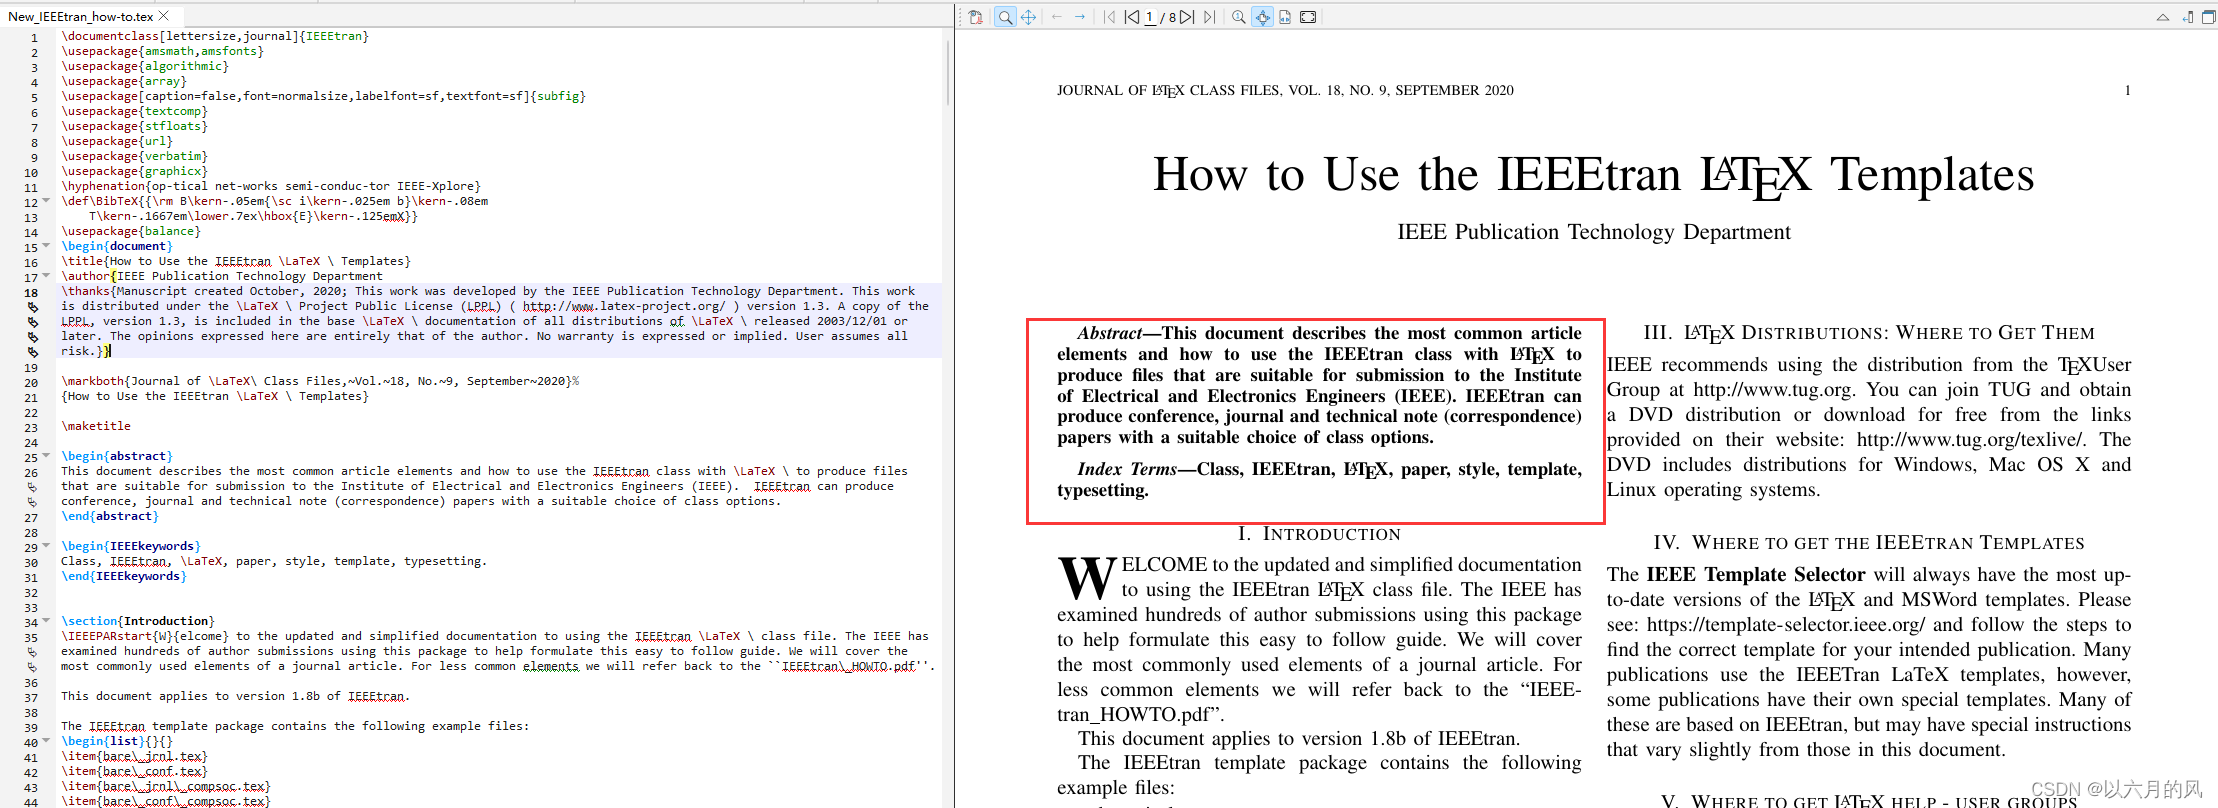The width and height of the screenshot is (2218, 808).
Task: Go to next PDF page
Action: 1187,17
